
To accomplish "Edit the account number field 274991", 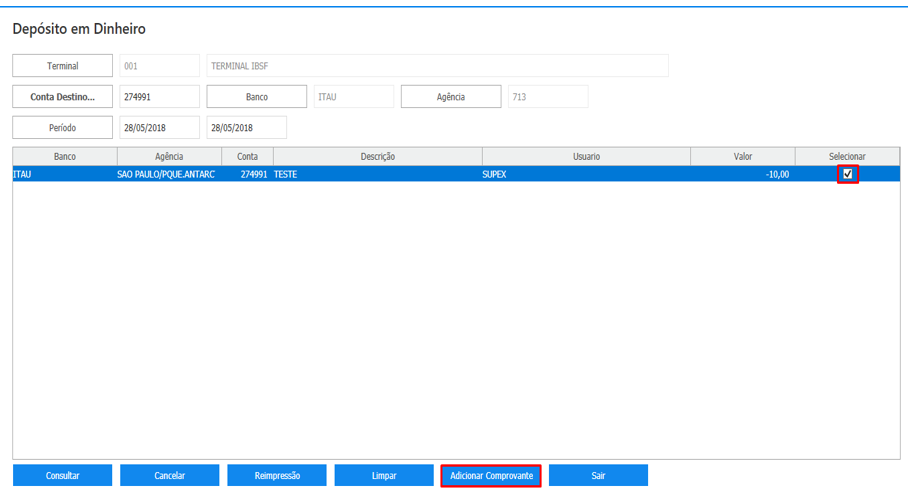I will click(159, 96).
